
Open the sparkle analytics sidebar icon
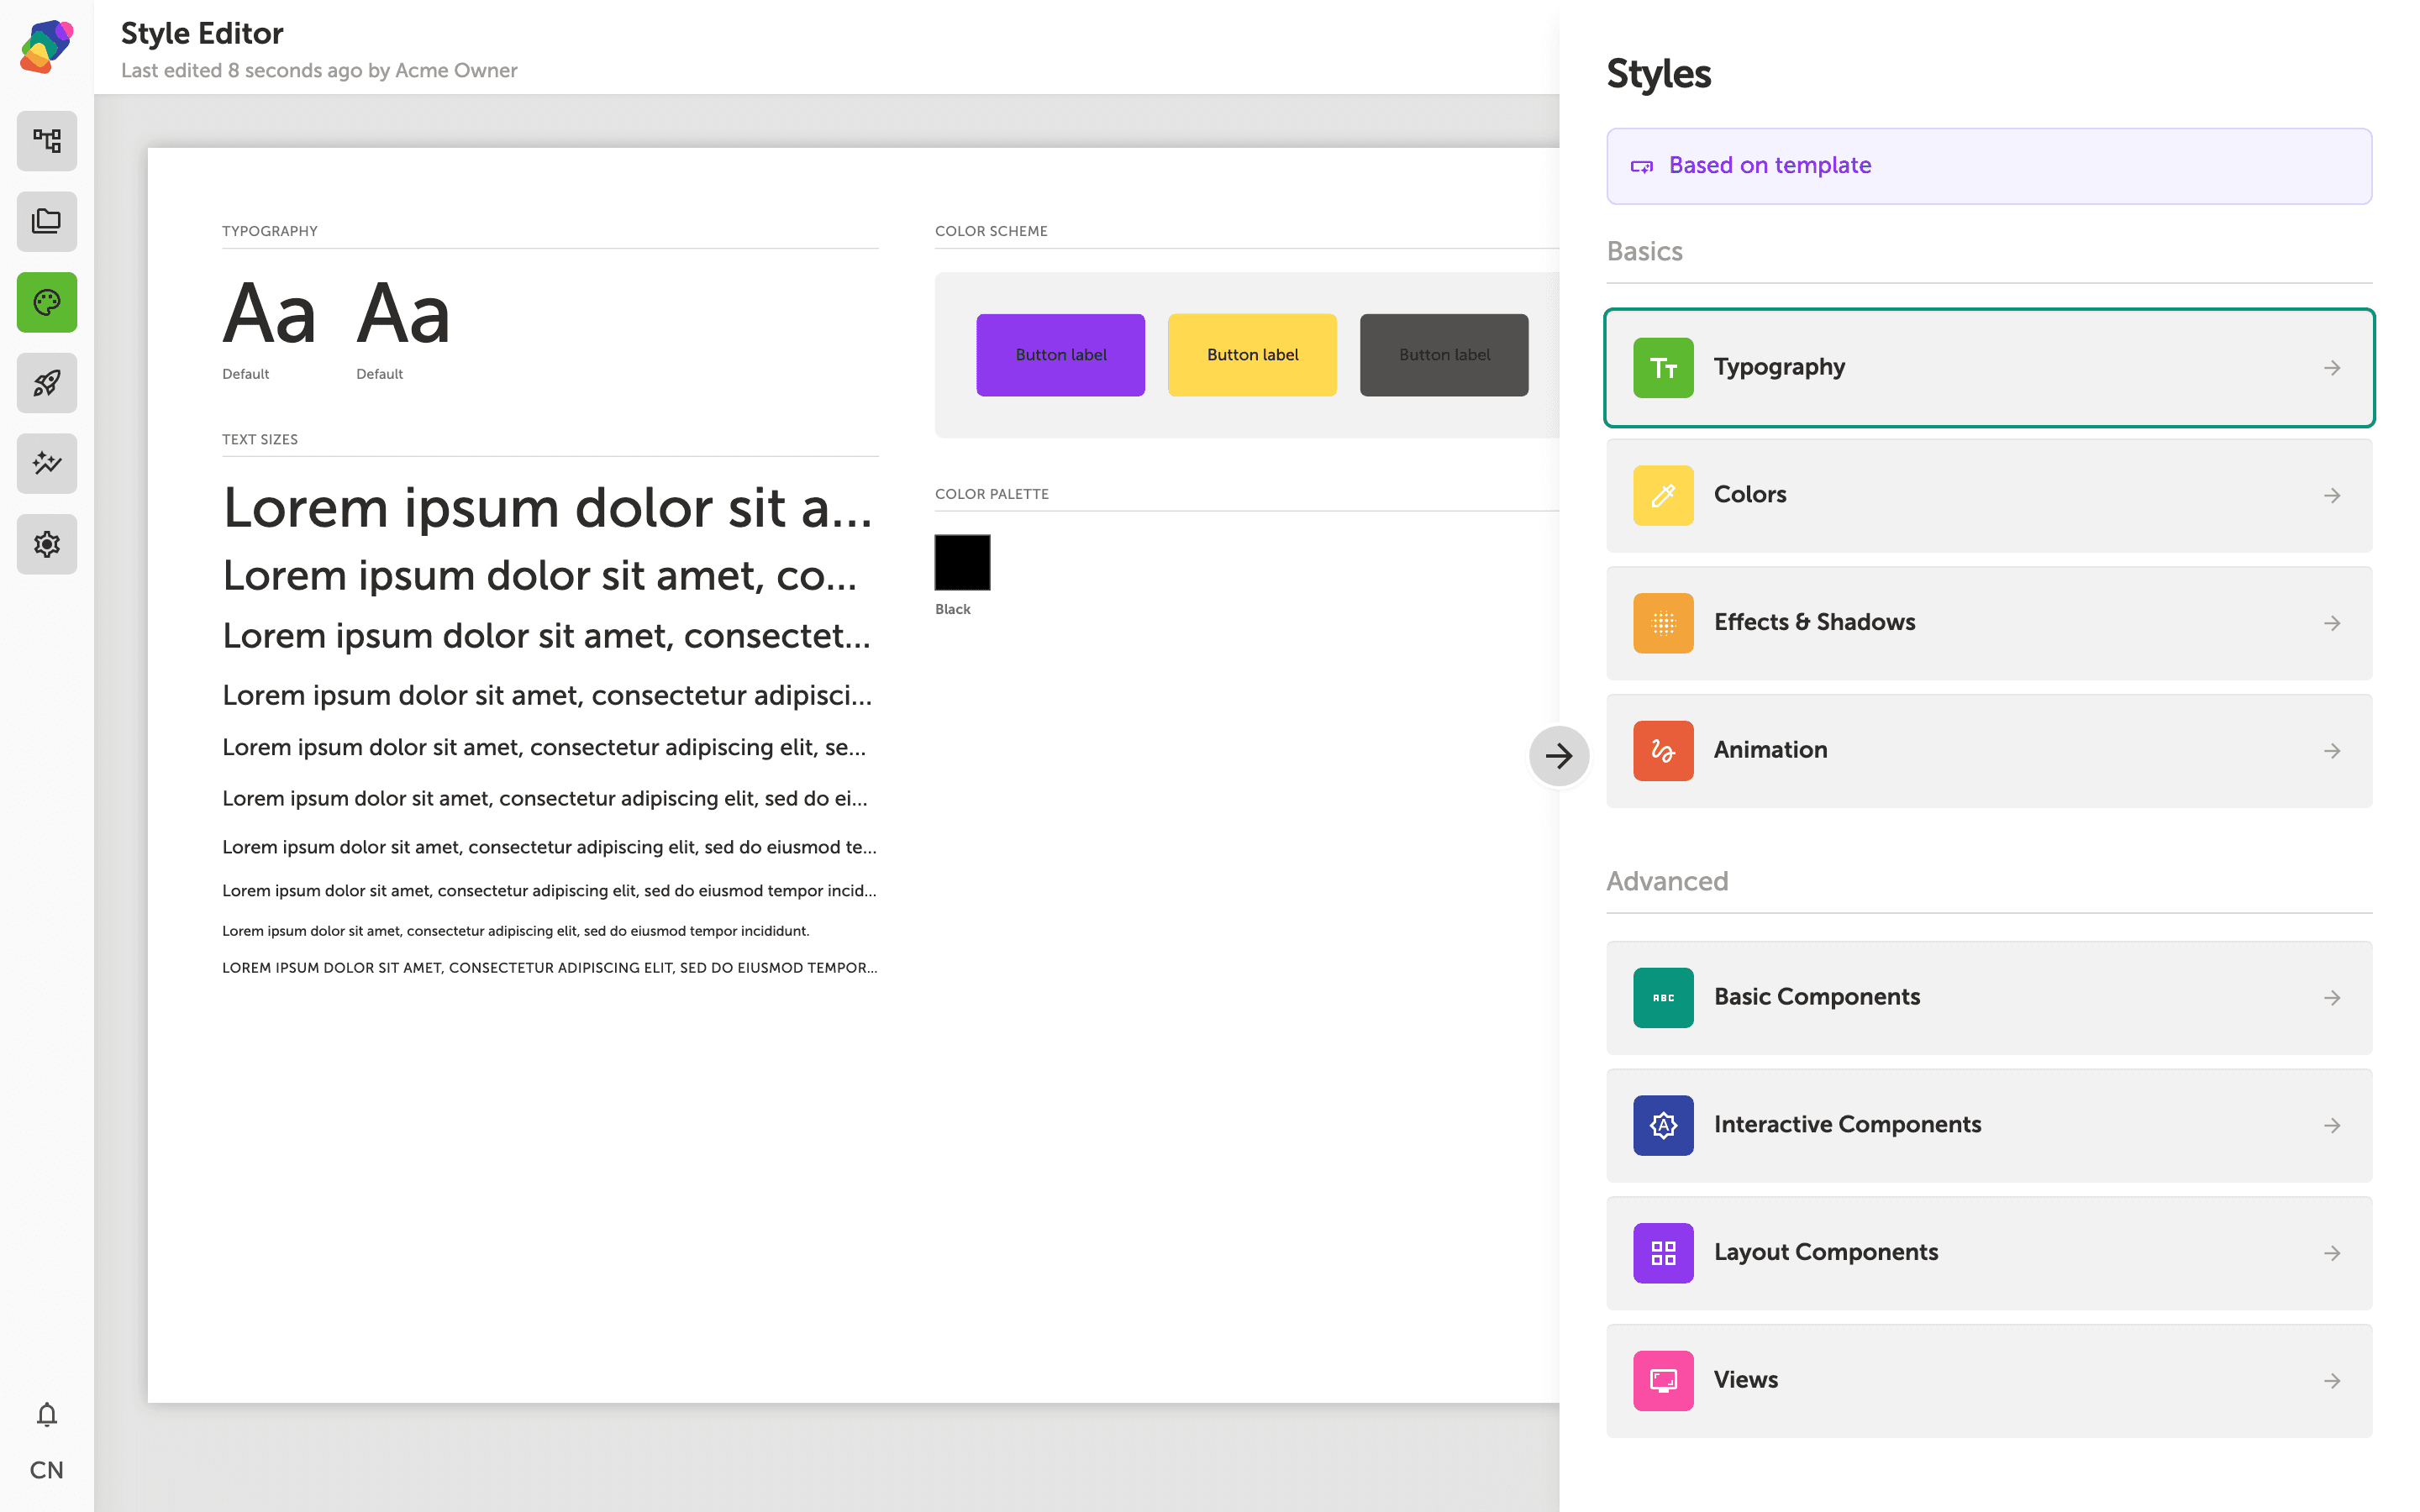47,463
